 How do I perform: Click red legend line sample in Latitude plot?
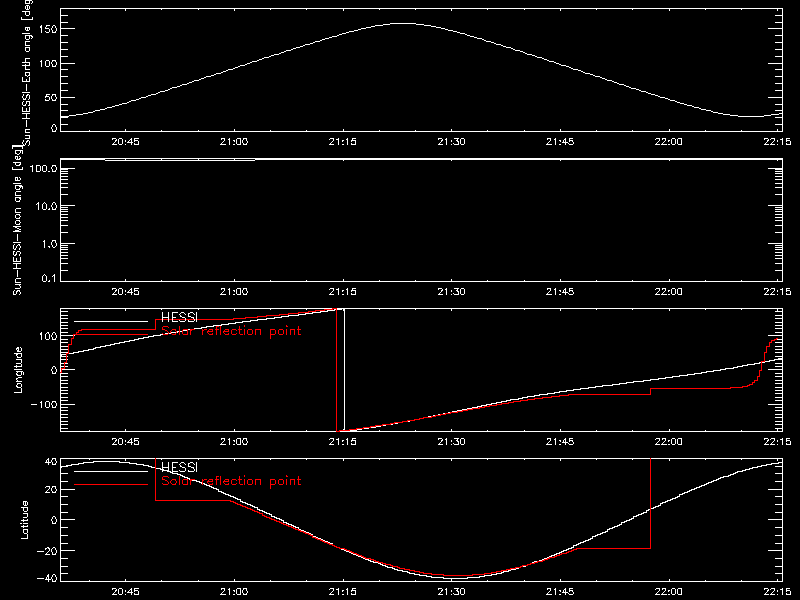click(x=111, y=485)
